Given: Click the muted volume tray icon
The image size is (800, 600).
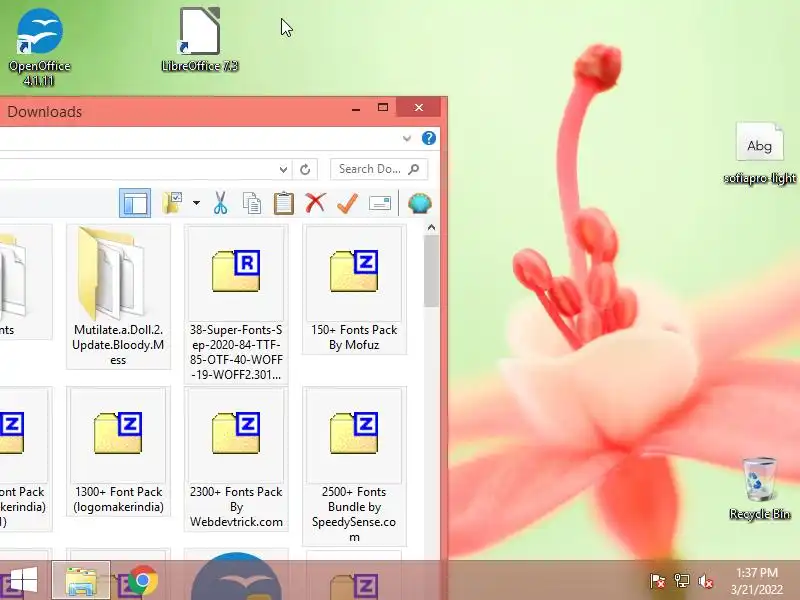Looking at the screenshot, I should [706, 581].
